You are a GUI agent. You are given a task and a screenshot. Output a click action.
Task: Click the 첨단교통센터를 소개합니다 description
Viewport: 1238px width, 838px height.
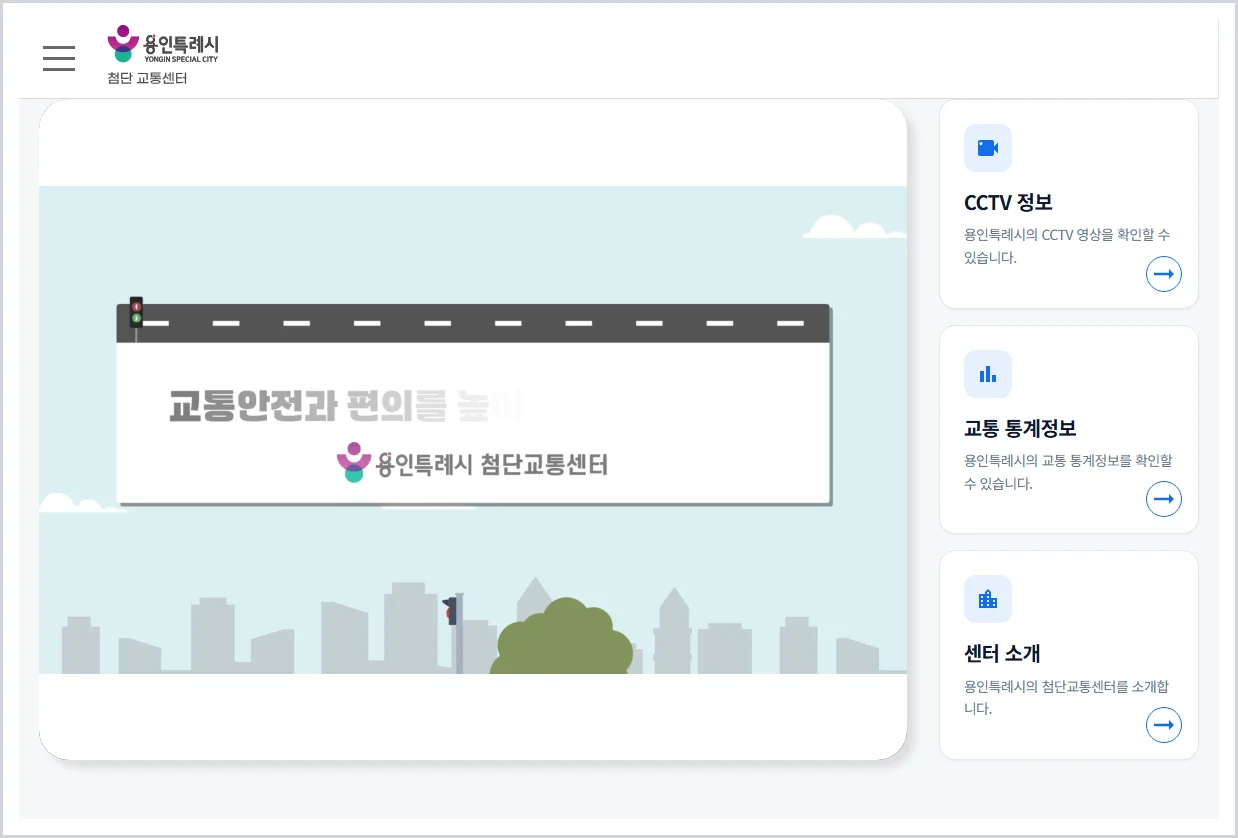click(1066, 697)
